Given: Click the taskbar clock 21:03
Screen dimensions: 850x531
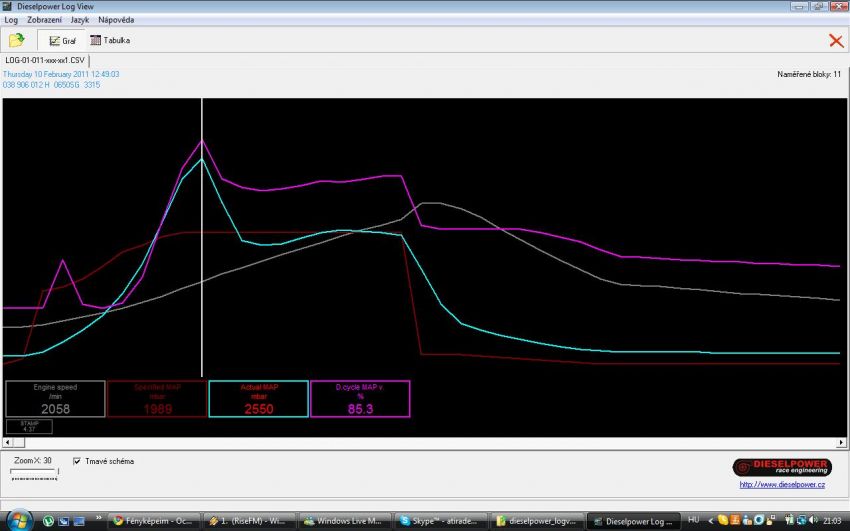Looking at the screenshot, I should click(x=832, y=521).
